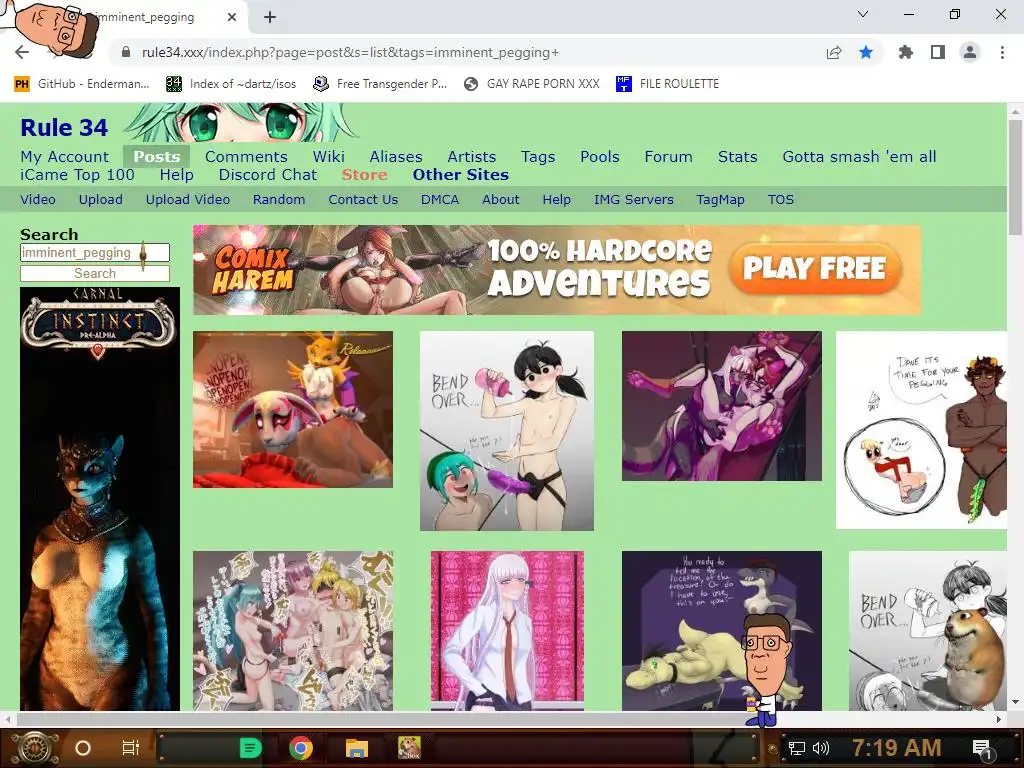The width and height of the screenshot is (1024, 768).
Task: Open the DMCA page
Action: (x=440, y=200)
